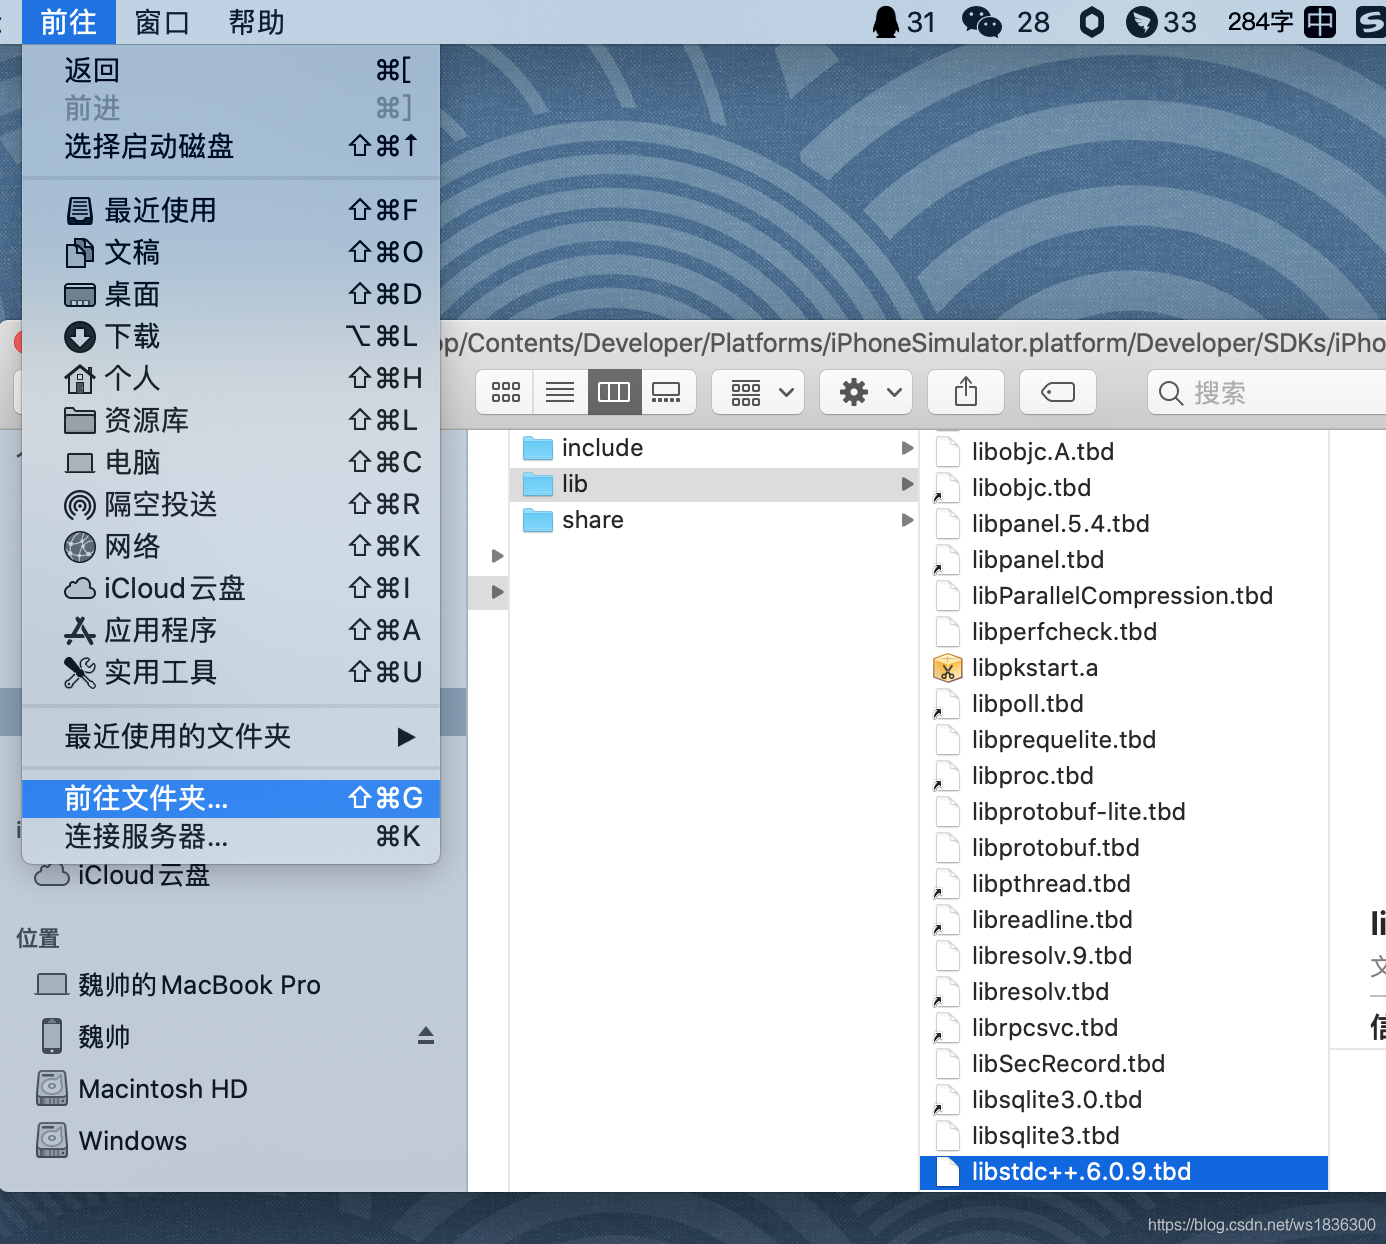1386x1244 pixels.
Task: Select the libsqlite3.tbd file
Action: tap(1045, 1135)
